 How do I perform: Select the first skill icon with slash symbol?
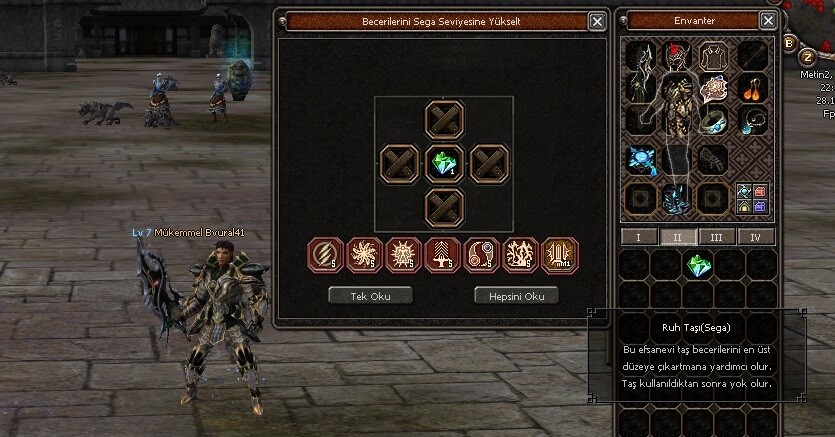(x=325, y=255)
